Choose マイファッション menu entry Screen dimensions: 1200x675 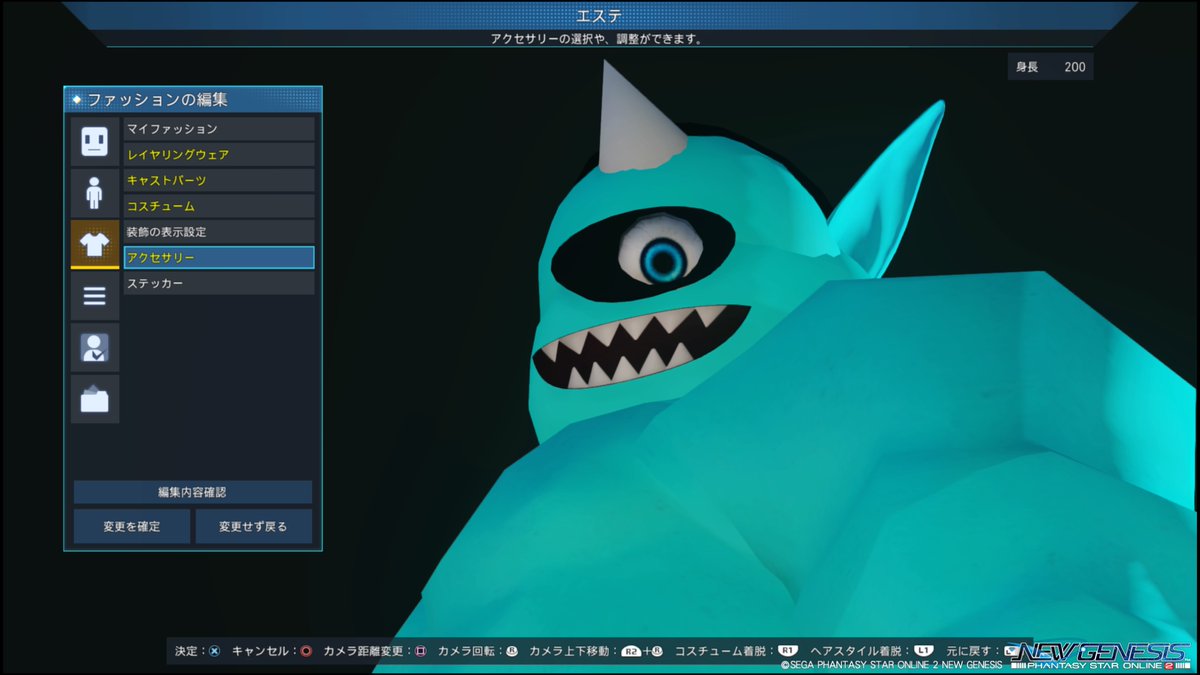(219, 129)
